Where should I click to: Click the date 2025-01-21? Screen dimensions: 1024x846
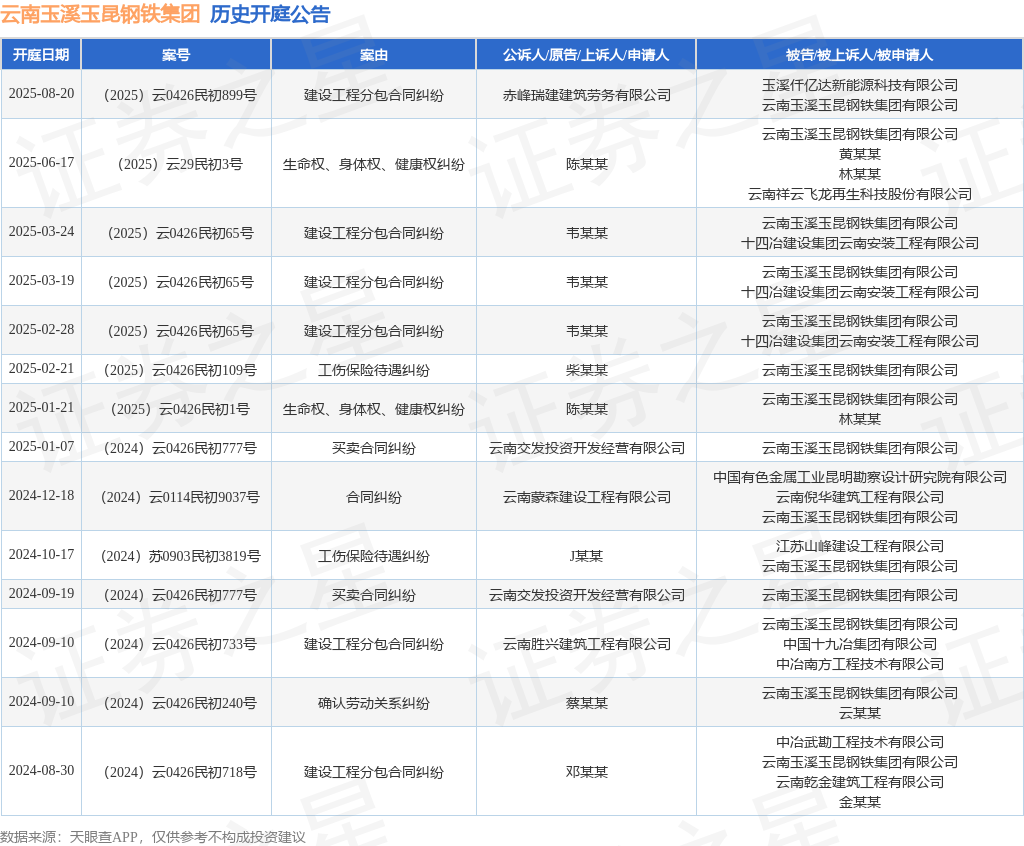(x=41, y=407)
